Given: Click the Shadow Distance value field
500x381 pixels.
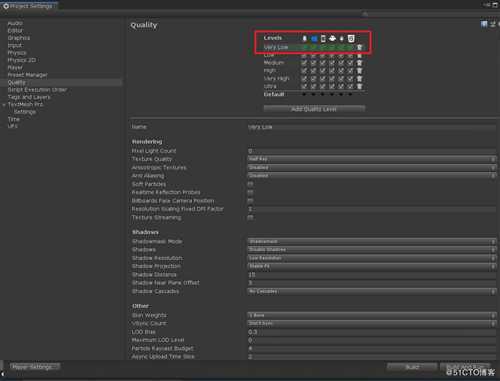Looking at the screenshot, I should coord(372,275).
